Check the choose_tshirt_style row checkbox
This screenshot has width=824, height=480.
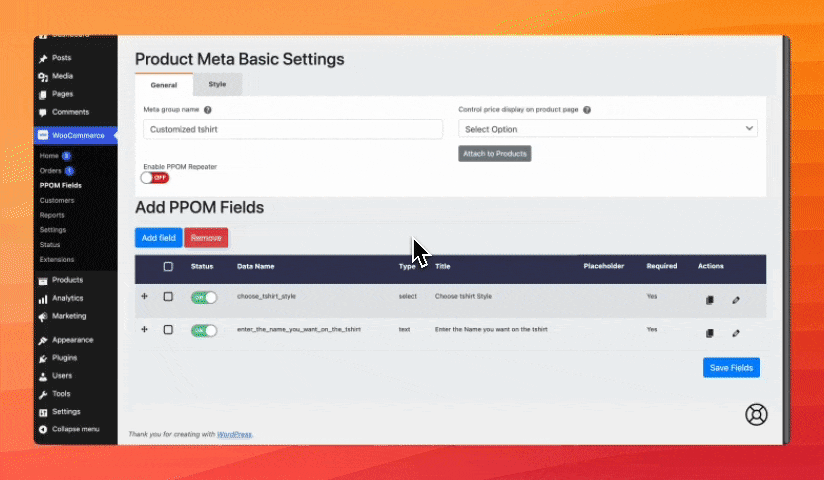click(168, 297)
